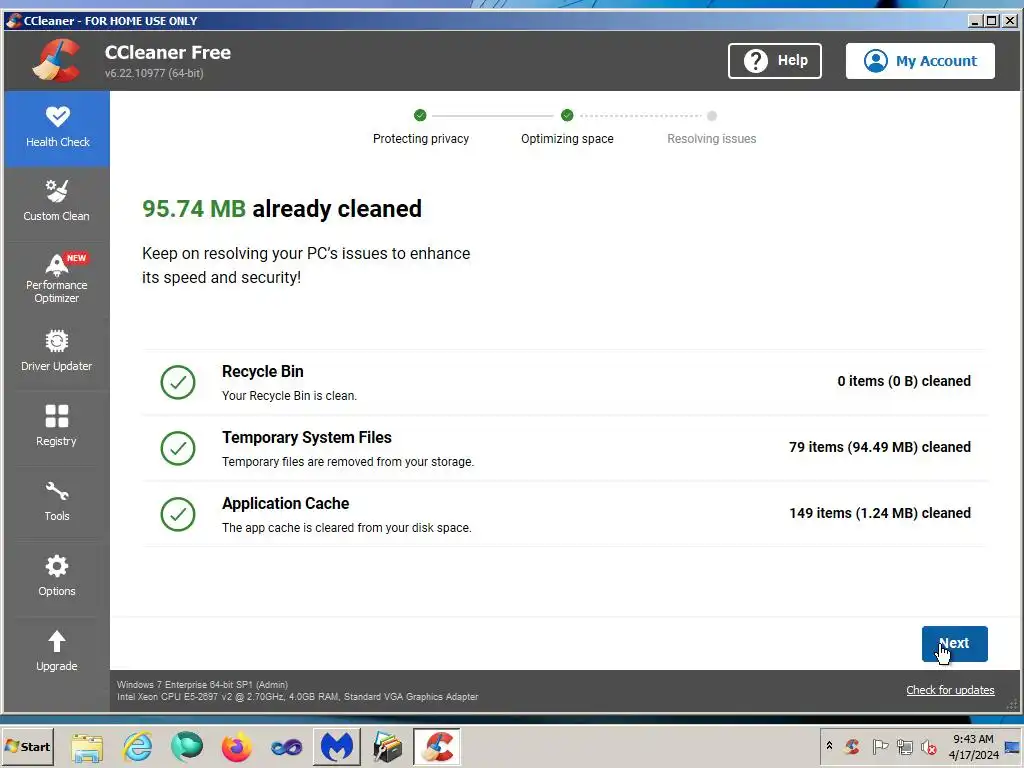Click the Next button

point(954,644)
